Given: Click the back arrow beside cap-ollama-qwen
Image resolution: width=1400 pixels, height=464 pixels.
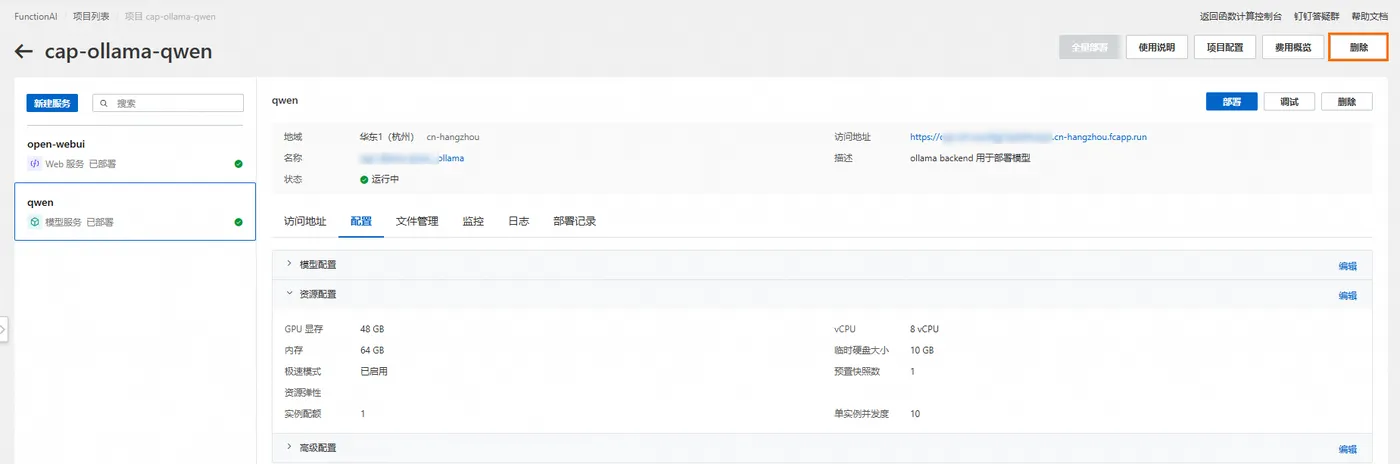Looking at the screenshot, I should point(24,51).
